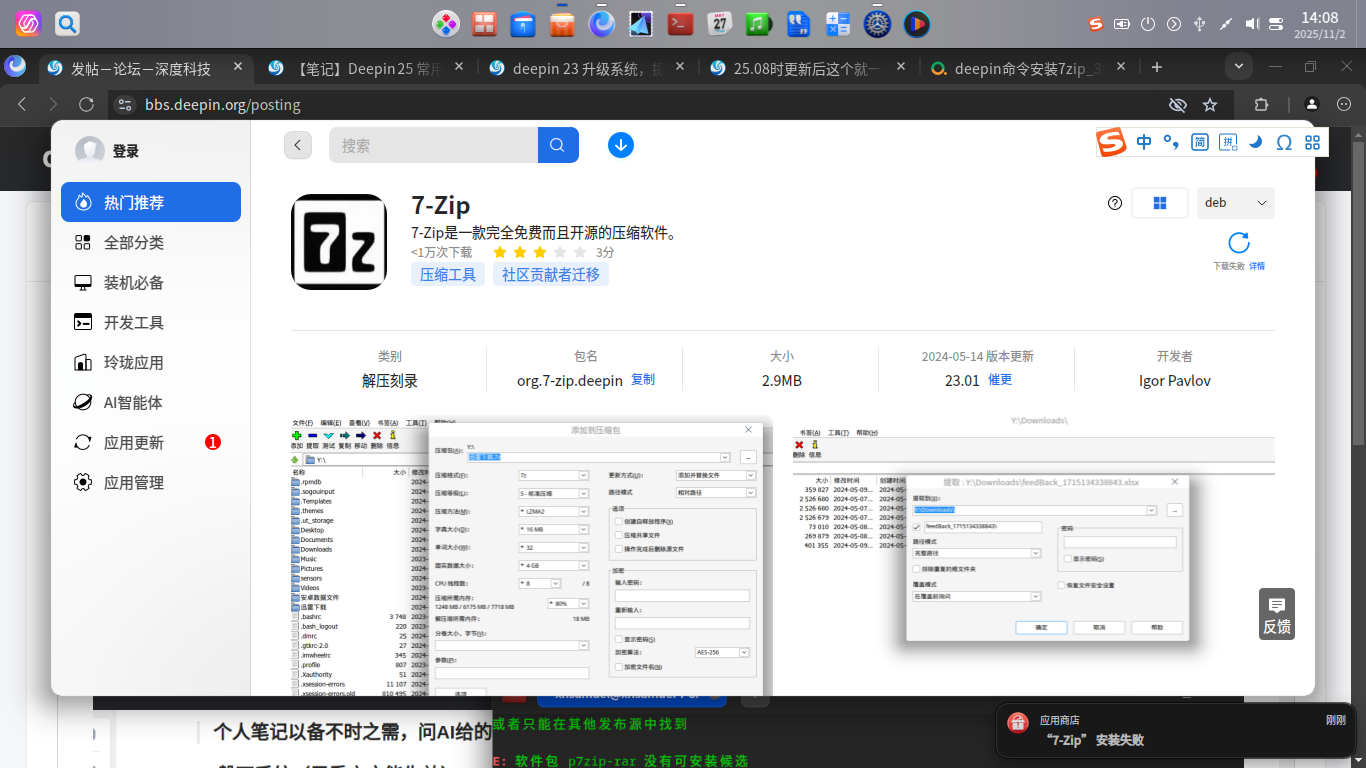The height and width of the screenshot is (768, 1366).
Task: Click the 催更 link next to version
Action: pos(1000,380)
